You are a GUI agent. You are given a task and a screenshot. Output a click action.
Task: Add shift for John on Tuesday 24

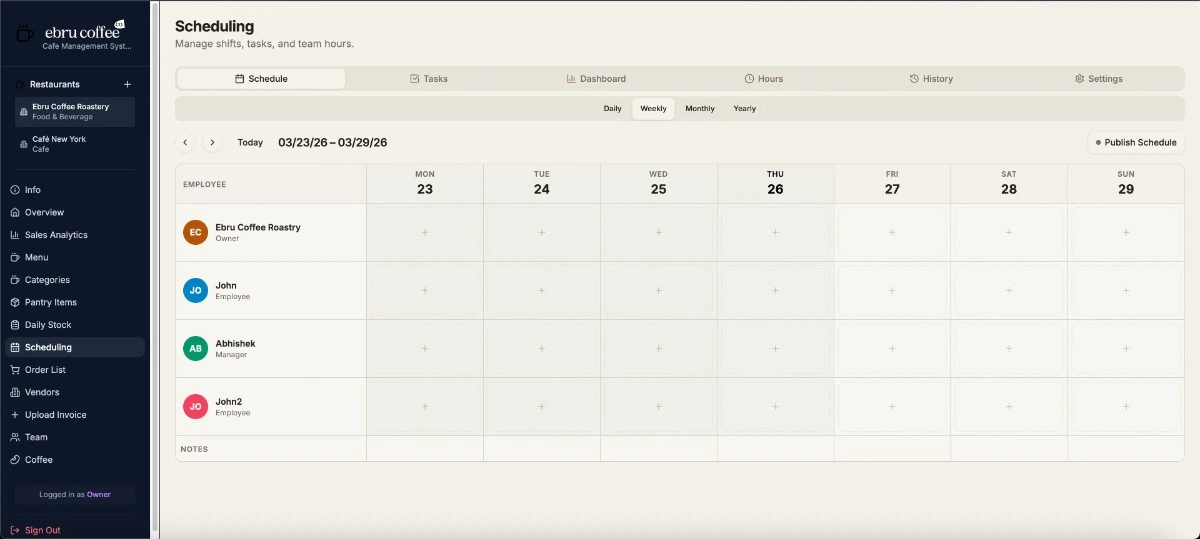542,290
